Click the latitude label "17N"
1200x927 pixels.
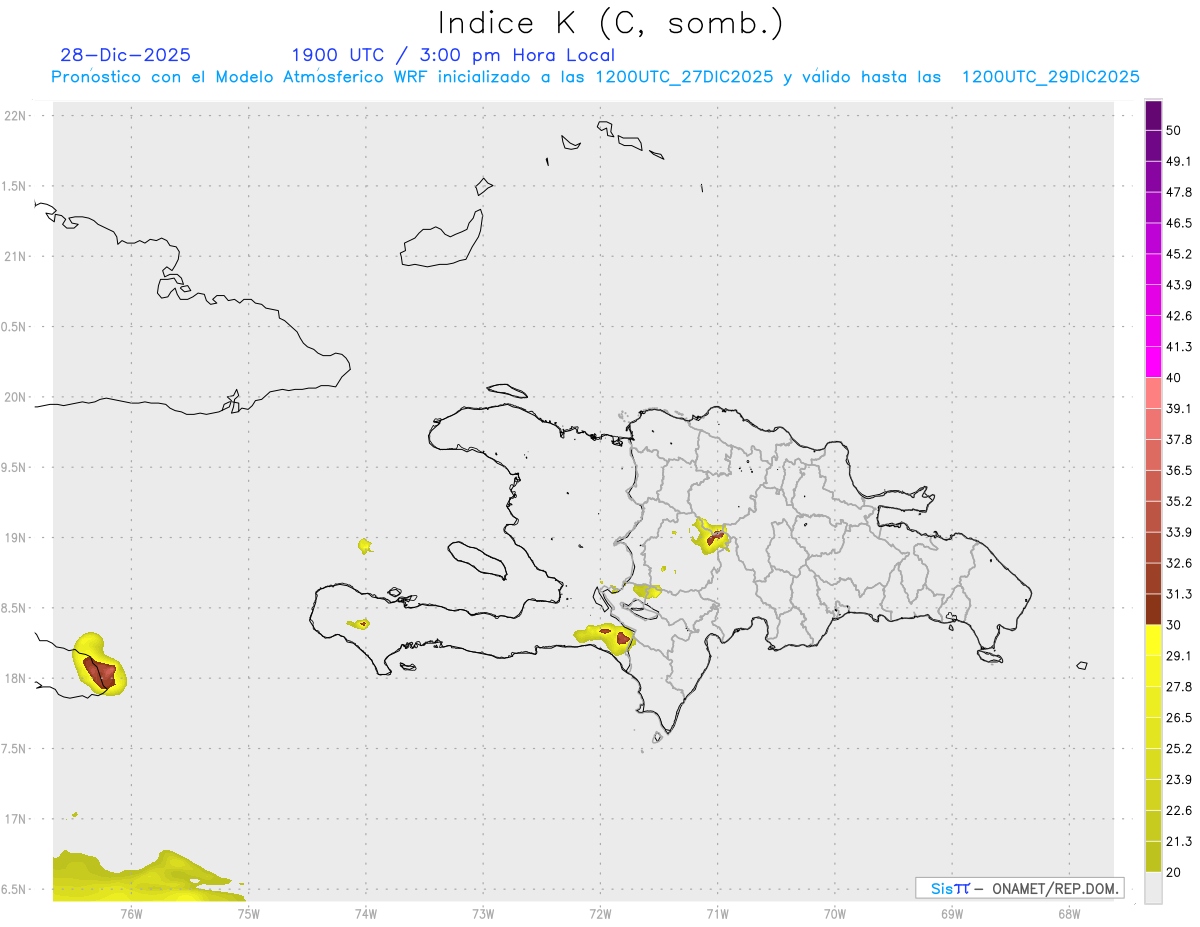17,819
